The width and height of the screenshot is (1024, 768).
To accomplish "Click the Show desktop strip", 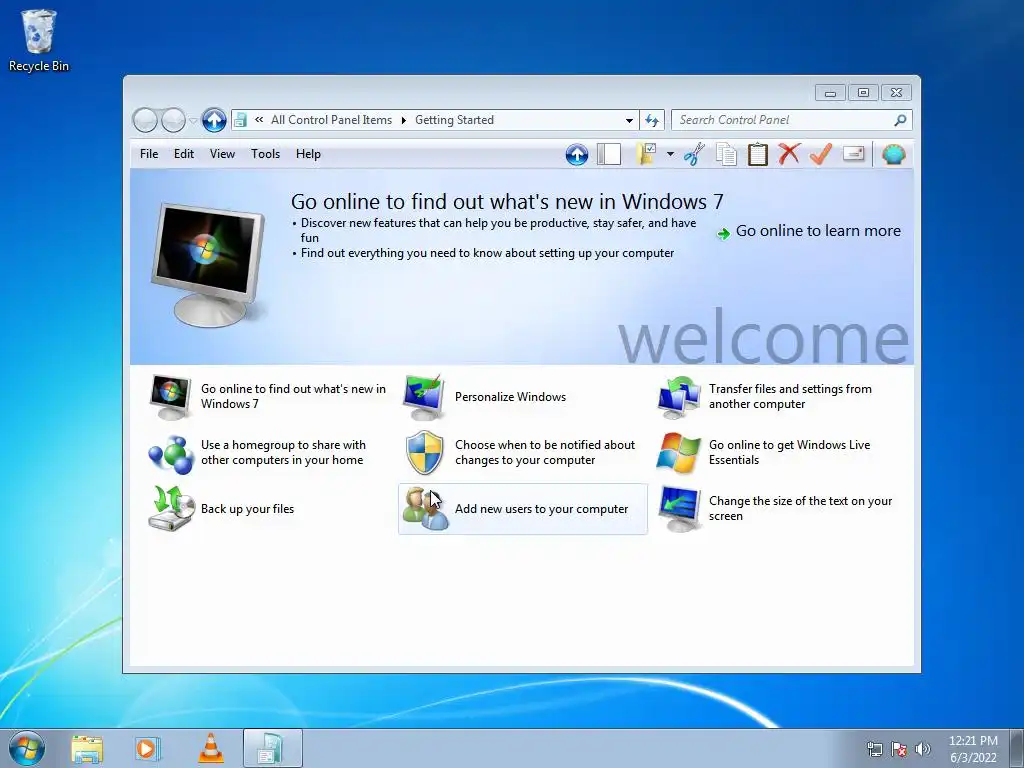I will click(1016, 748).
